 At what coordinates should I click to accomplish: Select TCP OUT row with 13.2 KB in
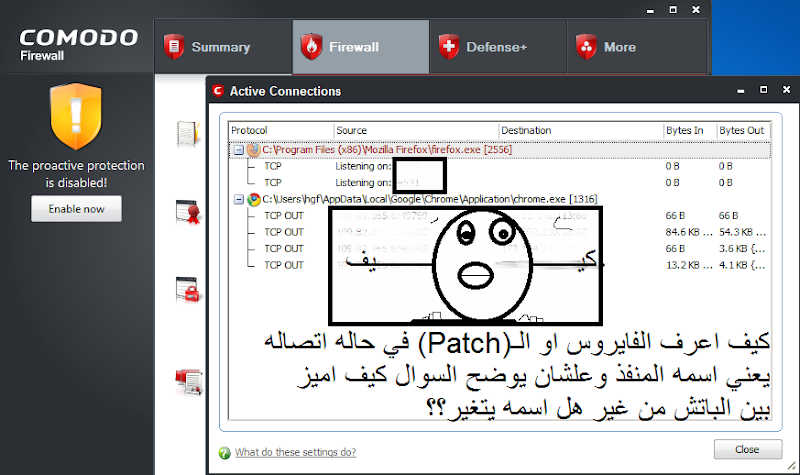tap(499, 265)
